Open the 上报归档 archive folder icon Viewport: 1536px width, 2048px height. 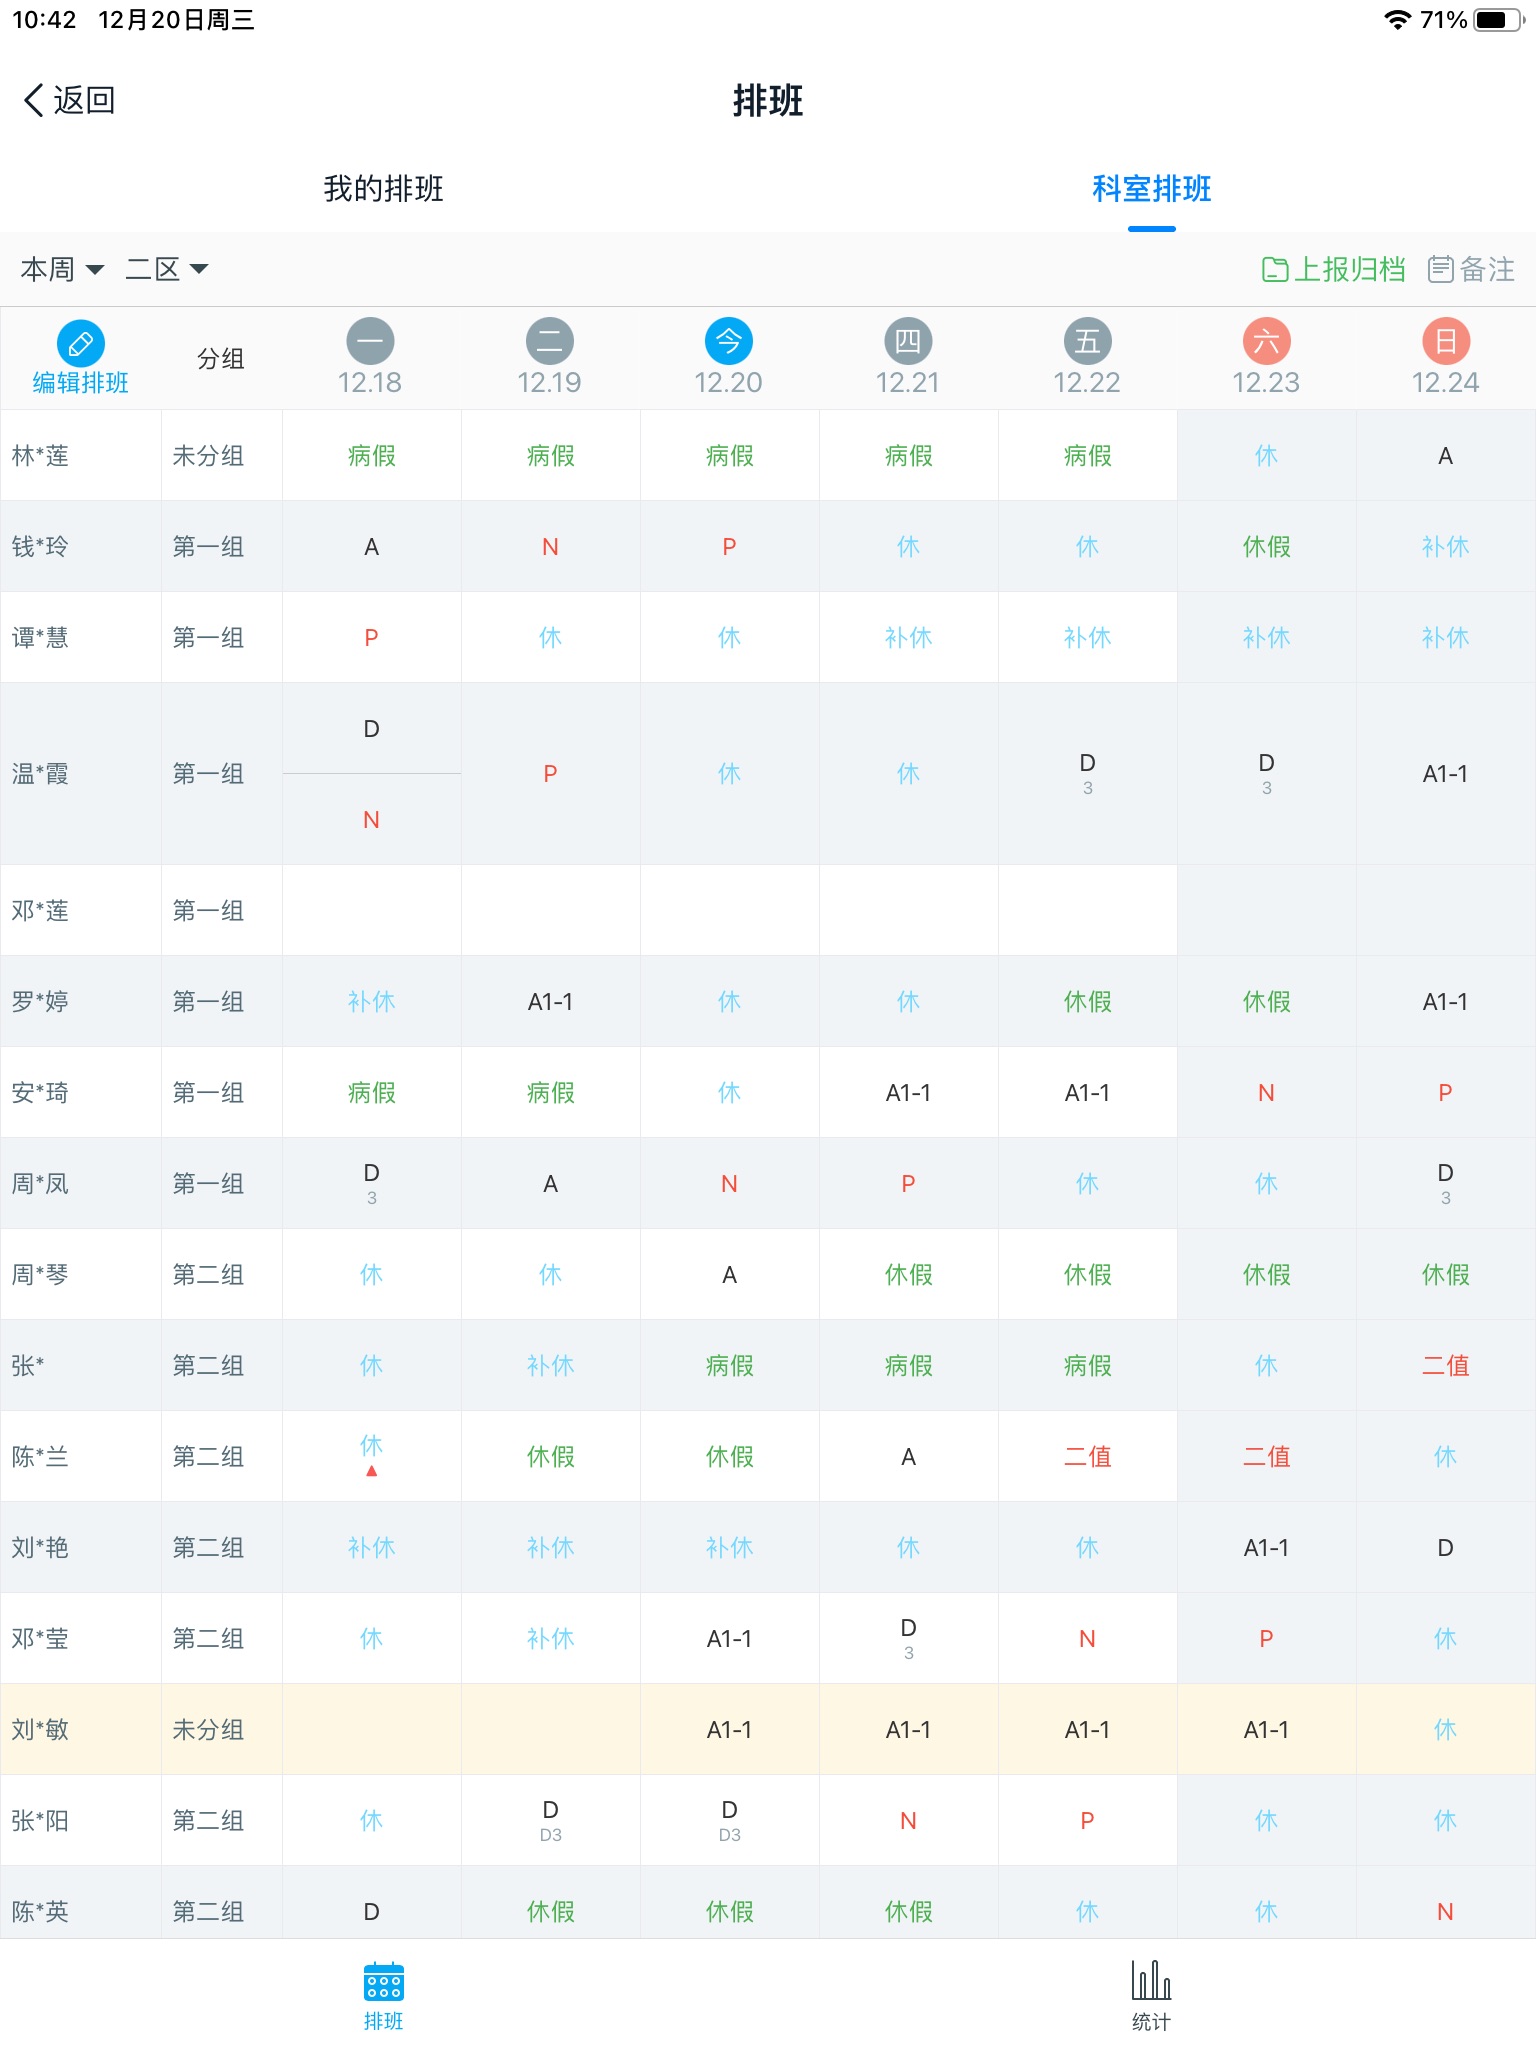[1275, 269]
